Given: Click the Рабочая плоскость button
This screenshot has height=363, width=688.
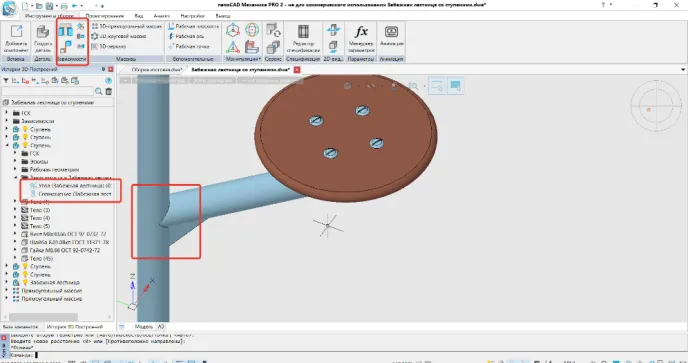Looking at the screenshot, I should click(x=194, y=26).
